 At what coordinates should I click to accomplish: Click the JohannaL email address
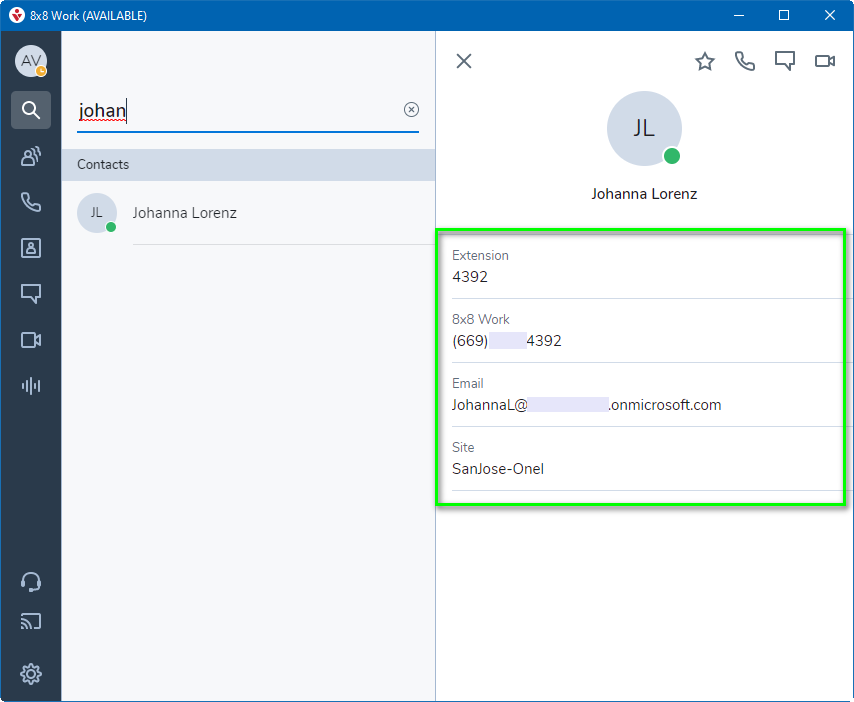tap(586, 405)
